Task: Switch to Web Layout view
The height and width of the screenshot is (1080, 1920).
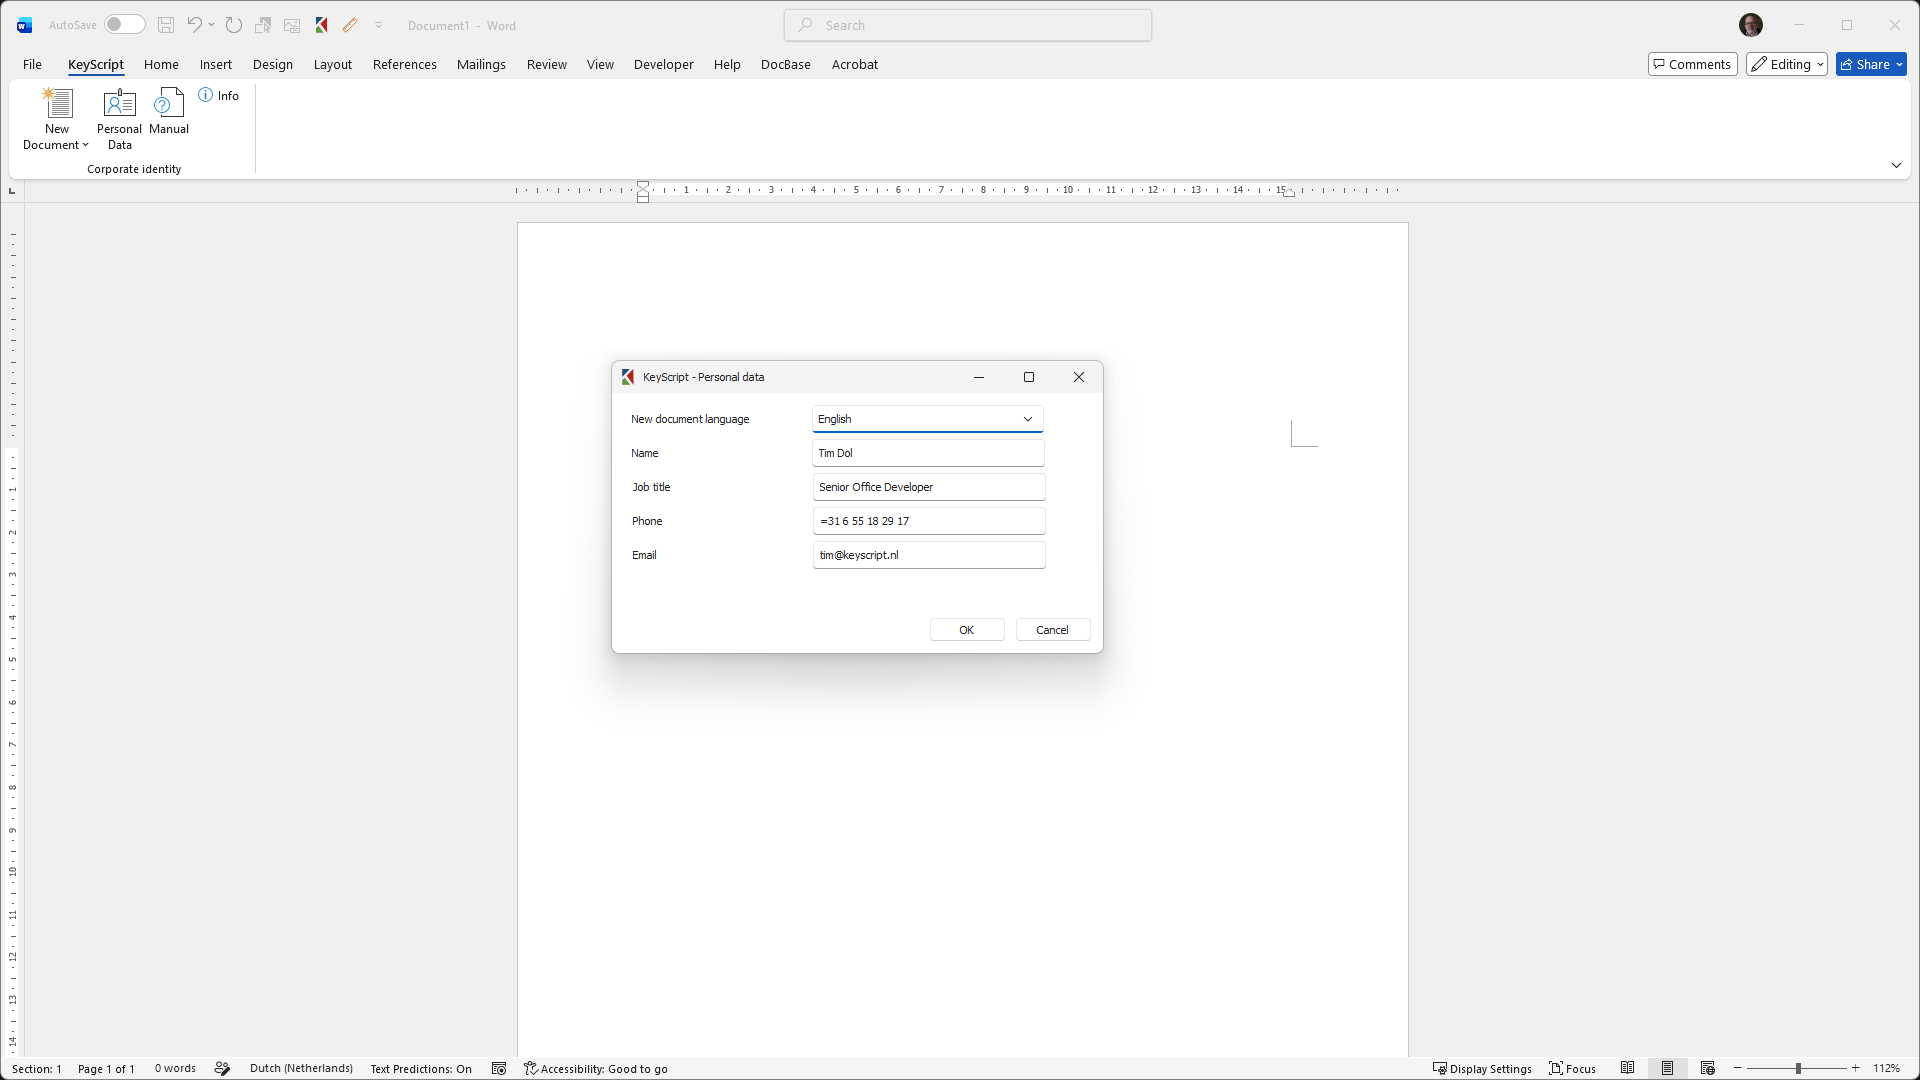Action: coord(1707,1068)
